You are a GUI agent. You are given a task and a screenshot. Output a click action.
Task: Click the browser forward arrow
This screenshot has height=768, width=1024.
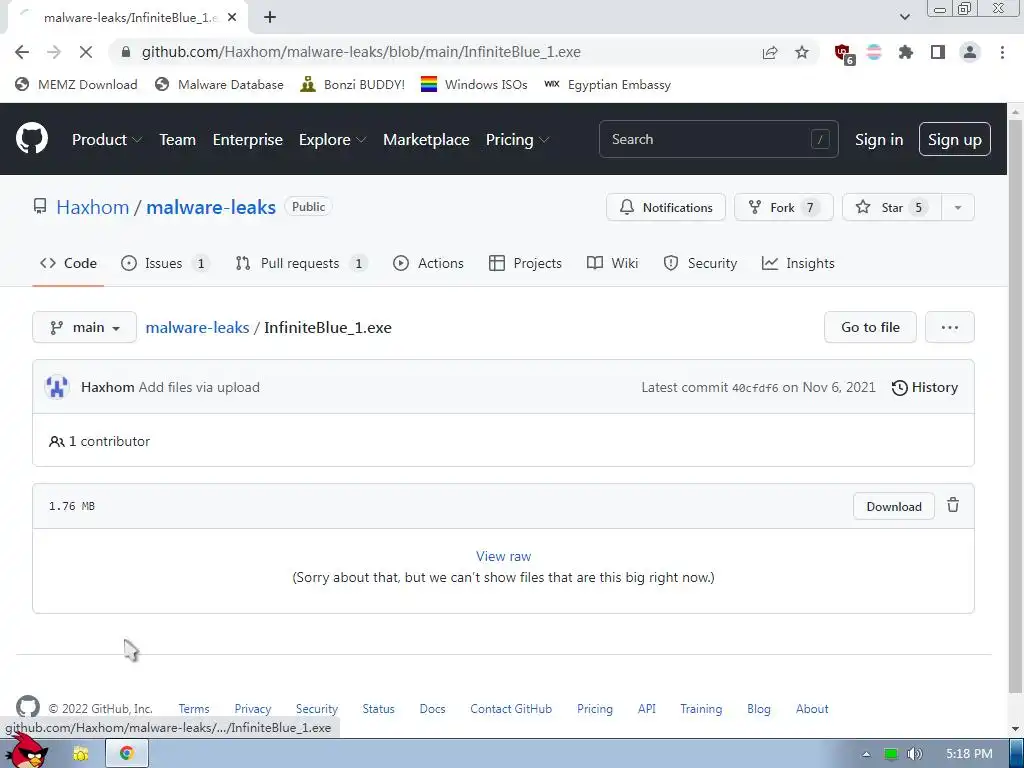tap(54, 52)
